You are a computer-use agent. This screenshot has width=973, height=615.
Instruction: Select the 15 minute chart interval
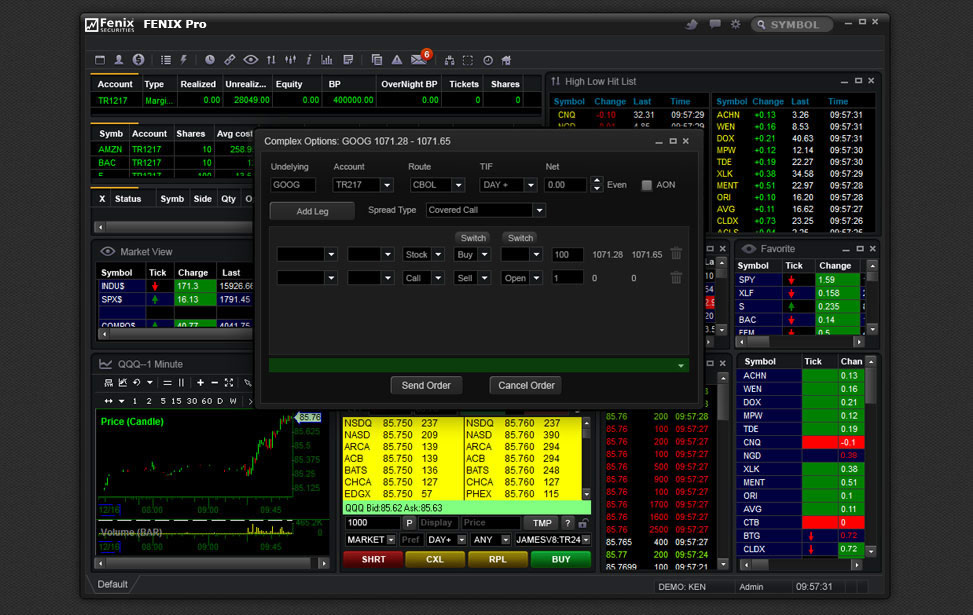tap(176, 401)
